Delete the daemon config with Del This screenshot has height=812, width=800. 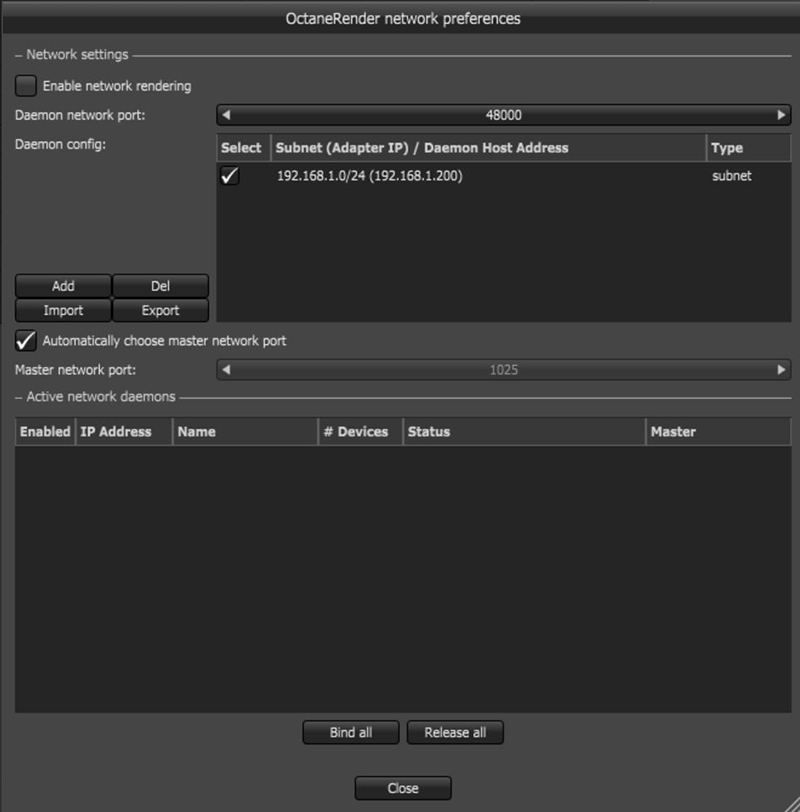tap(161, 286)
